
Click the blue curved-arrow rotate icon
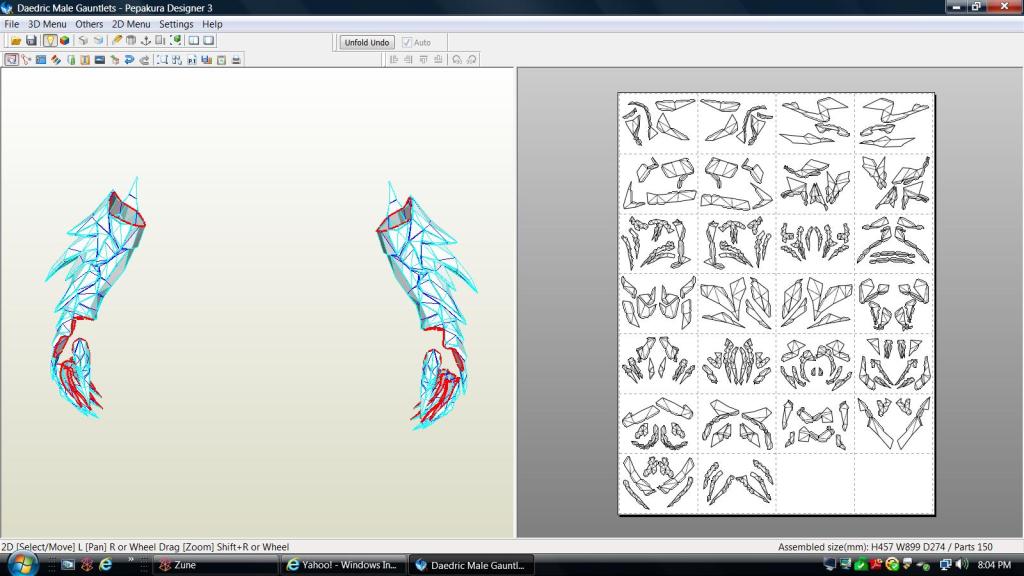(x=129, y=59)
